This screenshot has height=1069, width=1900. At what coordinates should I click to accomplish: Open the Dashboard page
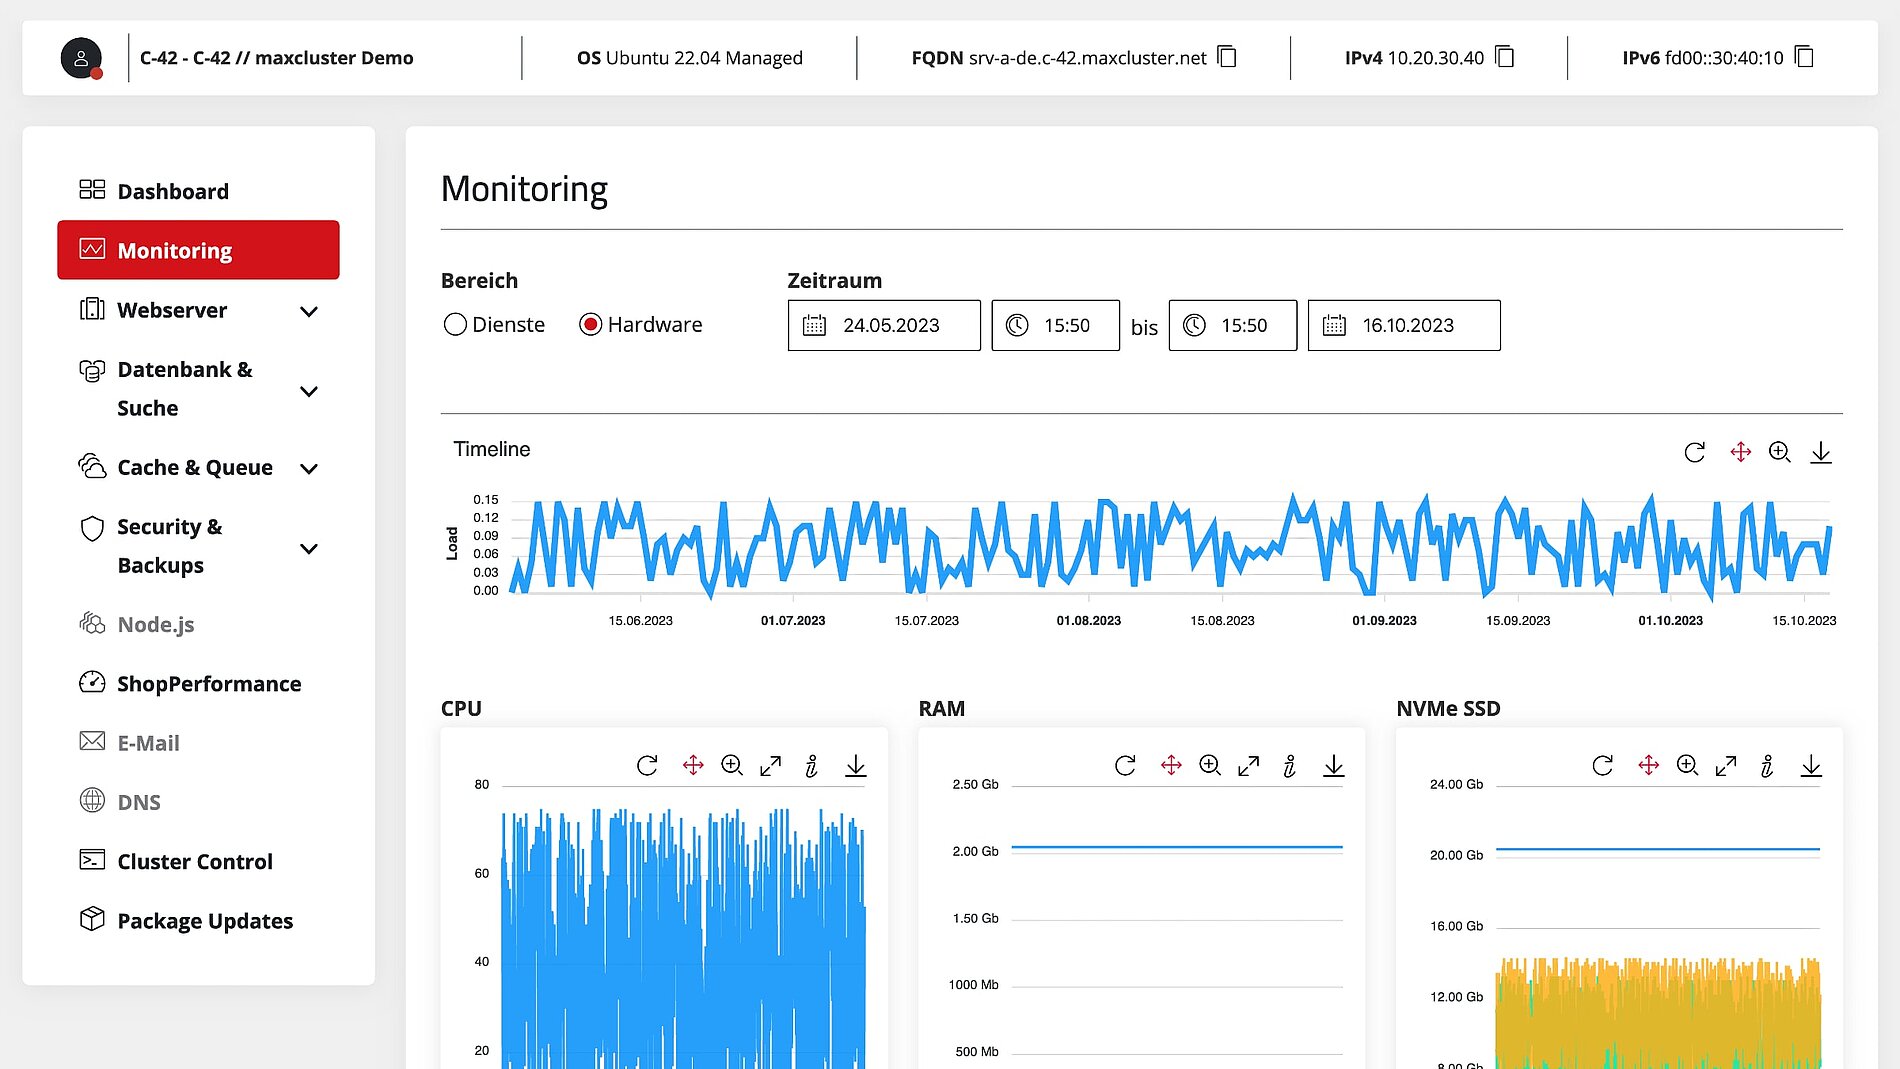click(x=172, y=191)
